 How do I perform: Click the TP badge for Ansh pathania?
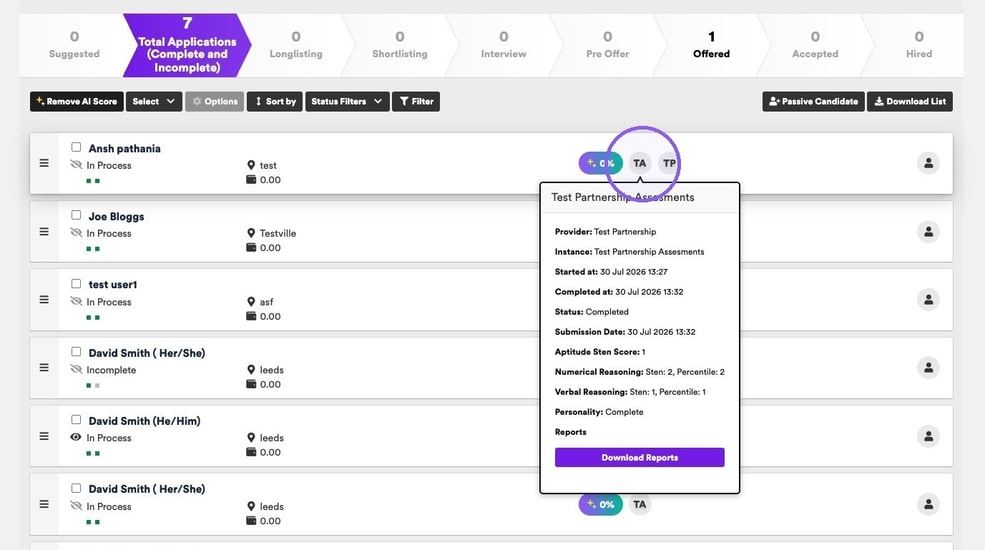pyautogui.click(x=669, y=163)
